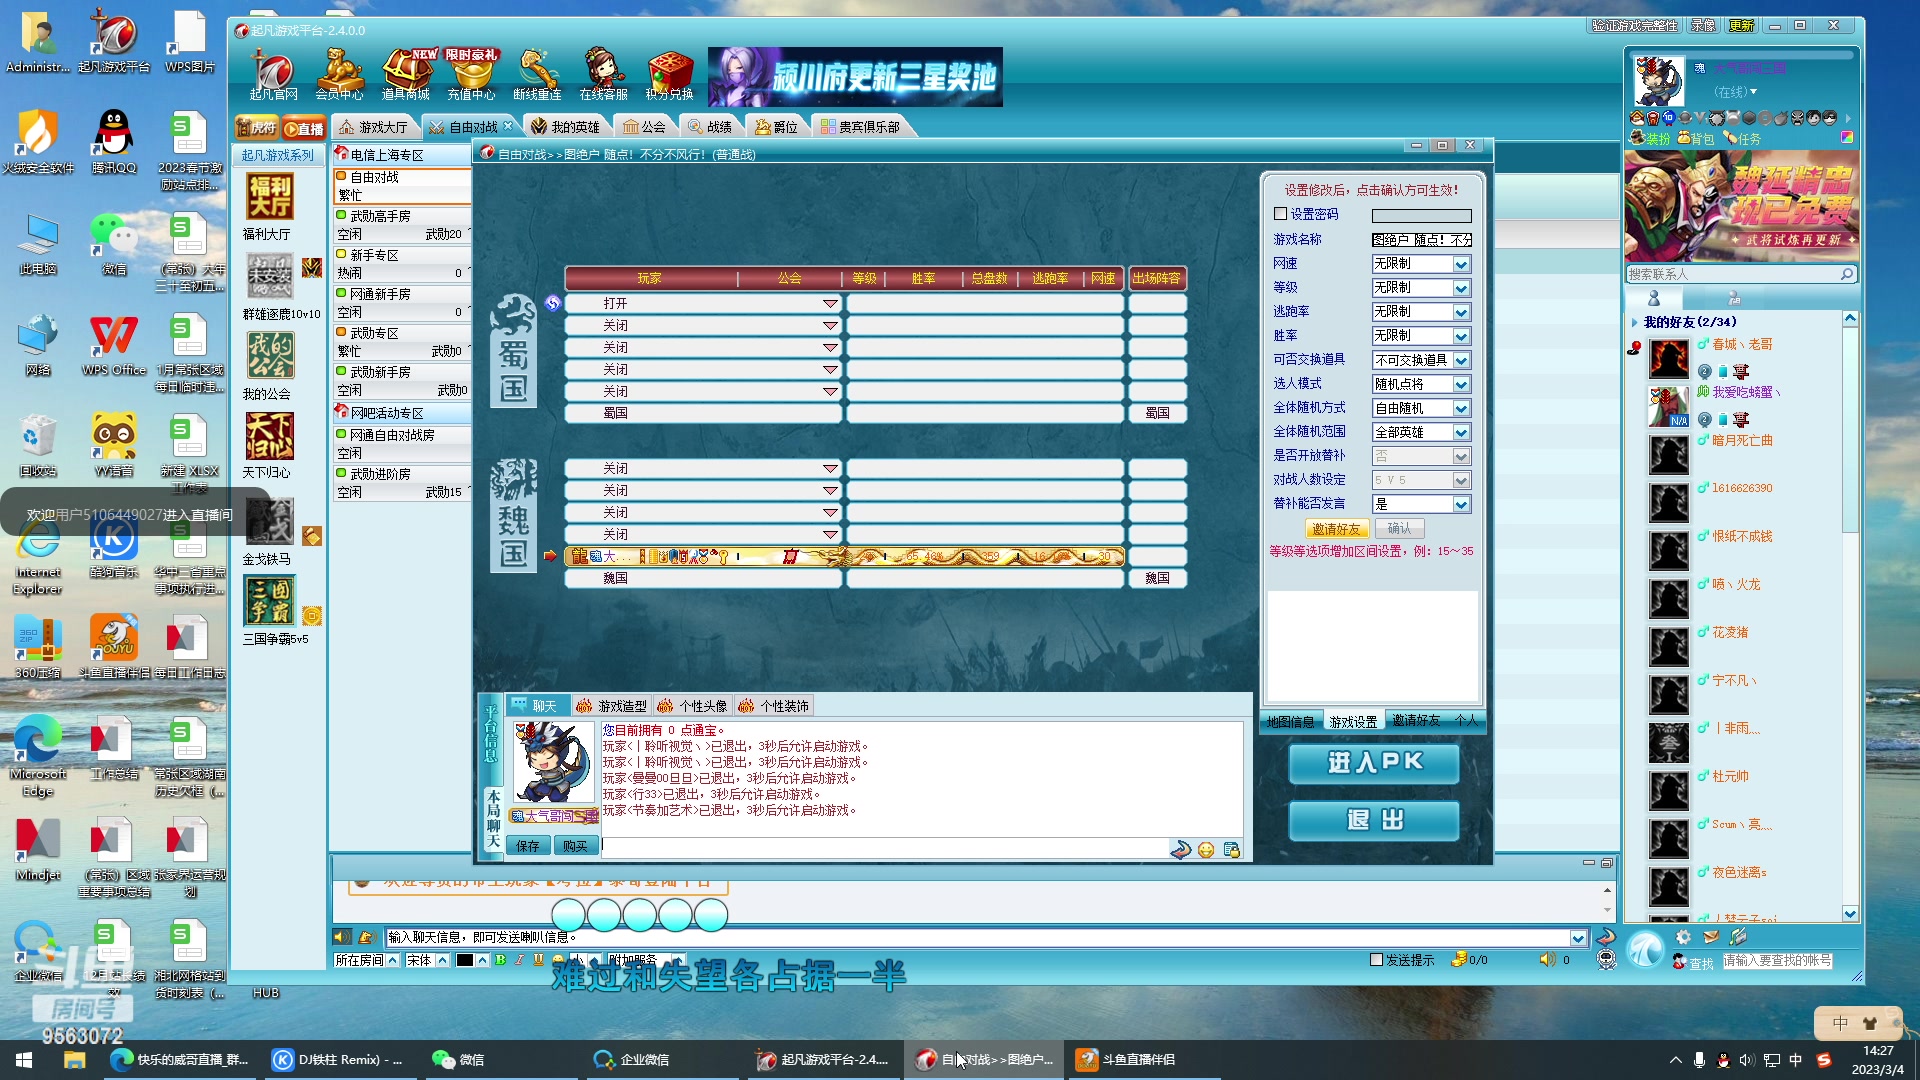Open emoji picker in room chat
The image size is (1920, 1080).
pos(1206,850)
